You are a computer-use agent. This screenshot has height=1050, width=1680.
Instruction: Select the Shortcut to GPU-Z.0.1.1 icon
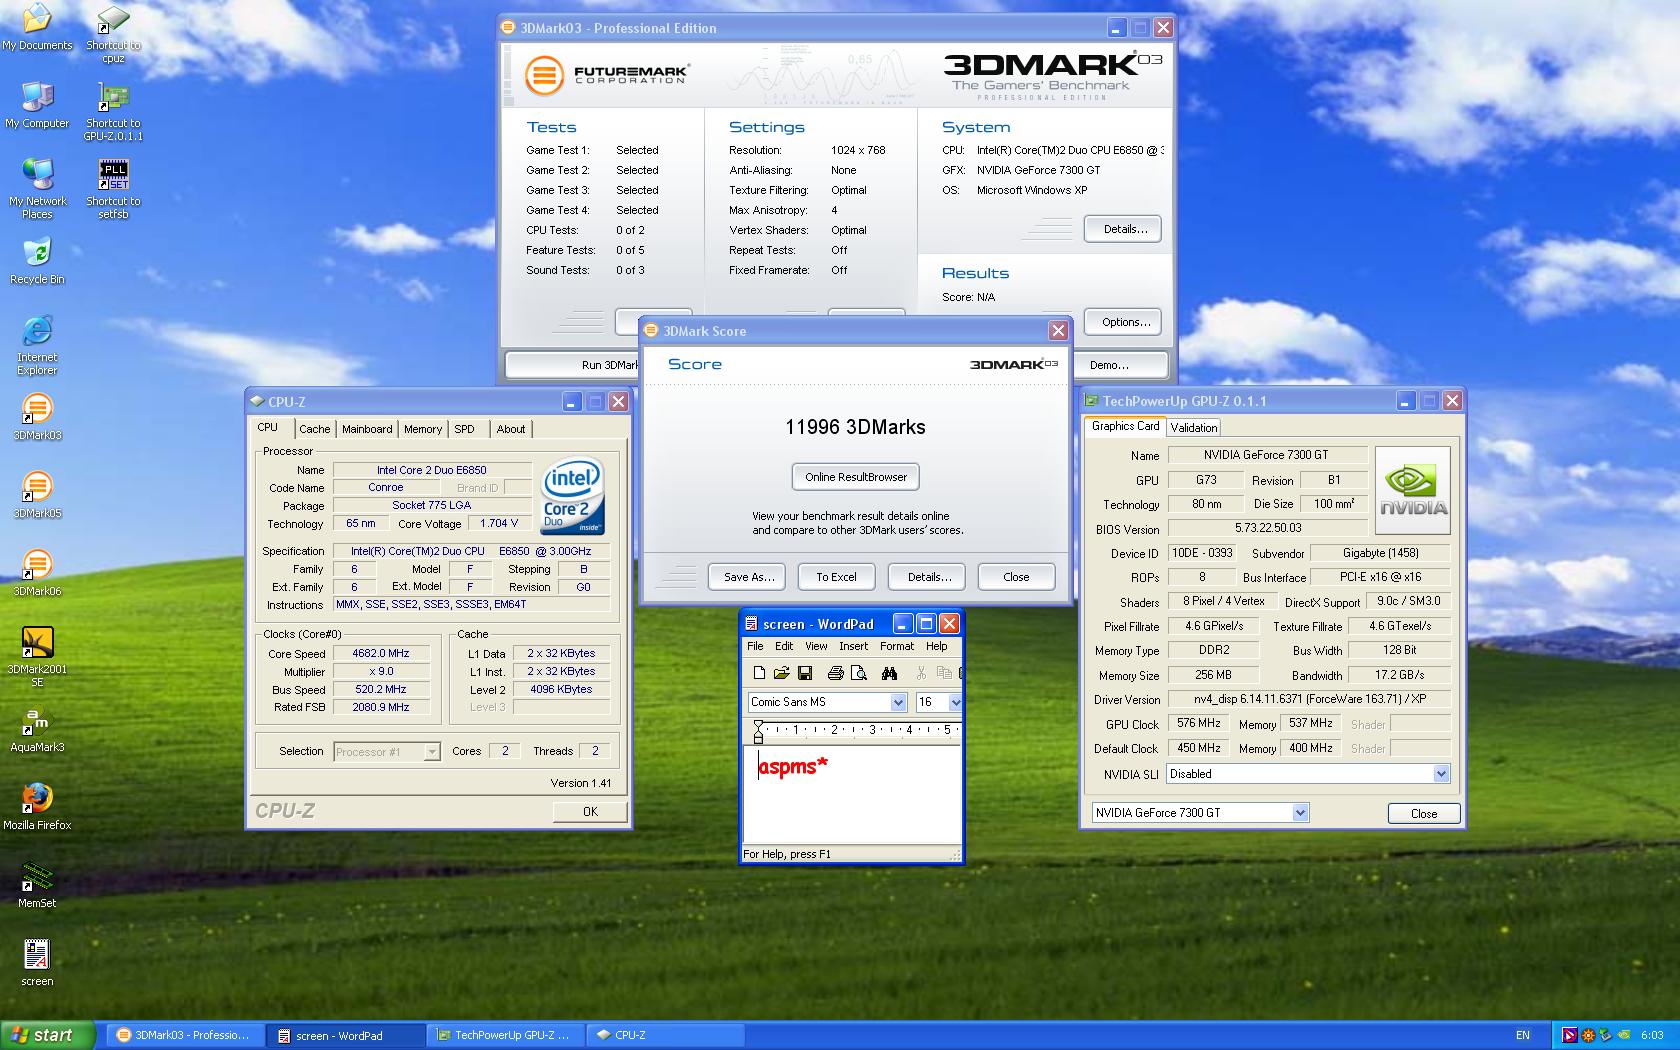(113, 111)
